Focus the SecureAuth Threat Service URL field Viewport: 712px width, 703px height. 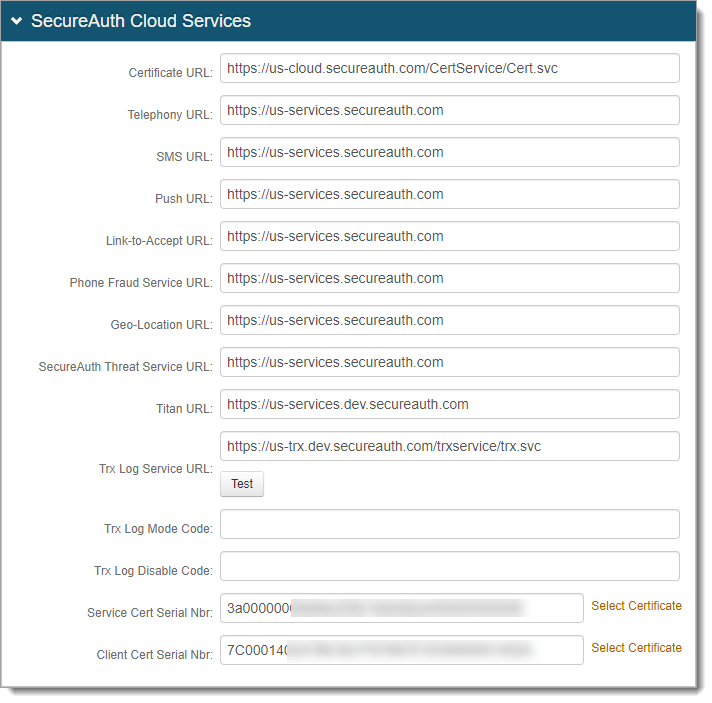(x=450, y=362)
